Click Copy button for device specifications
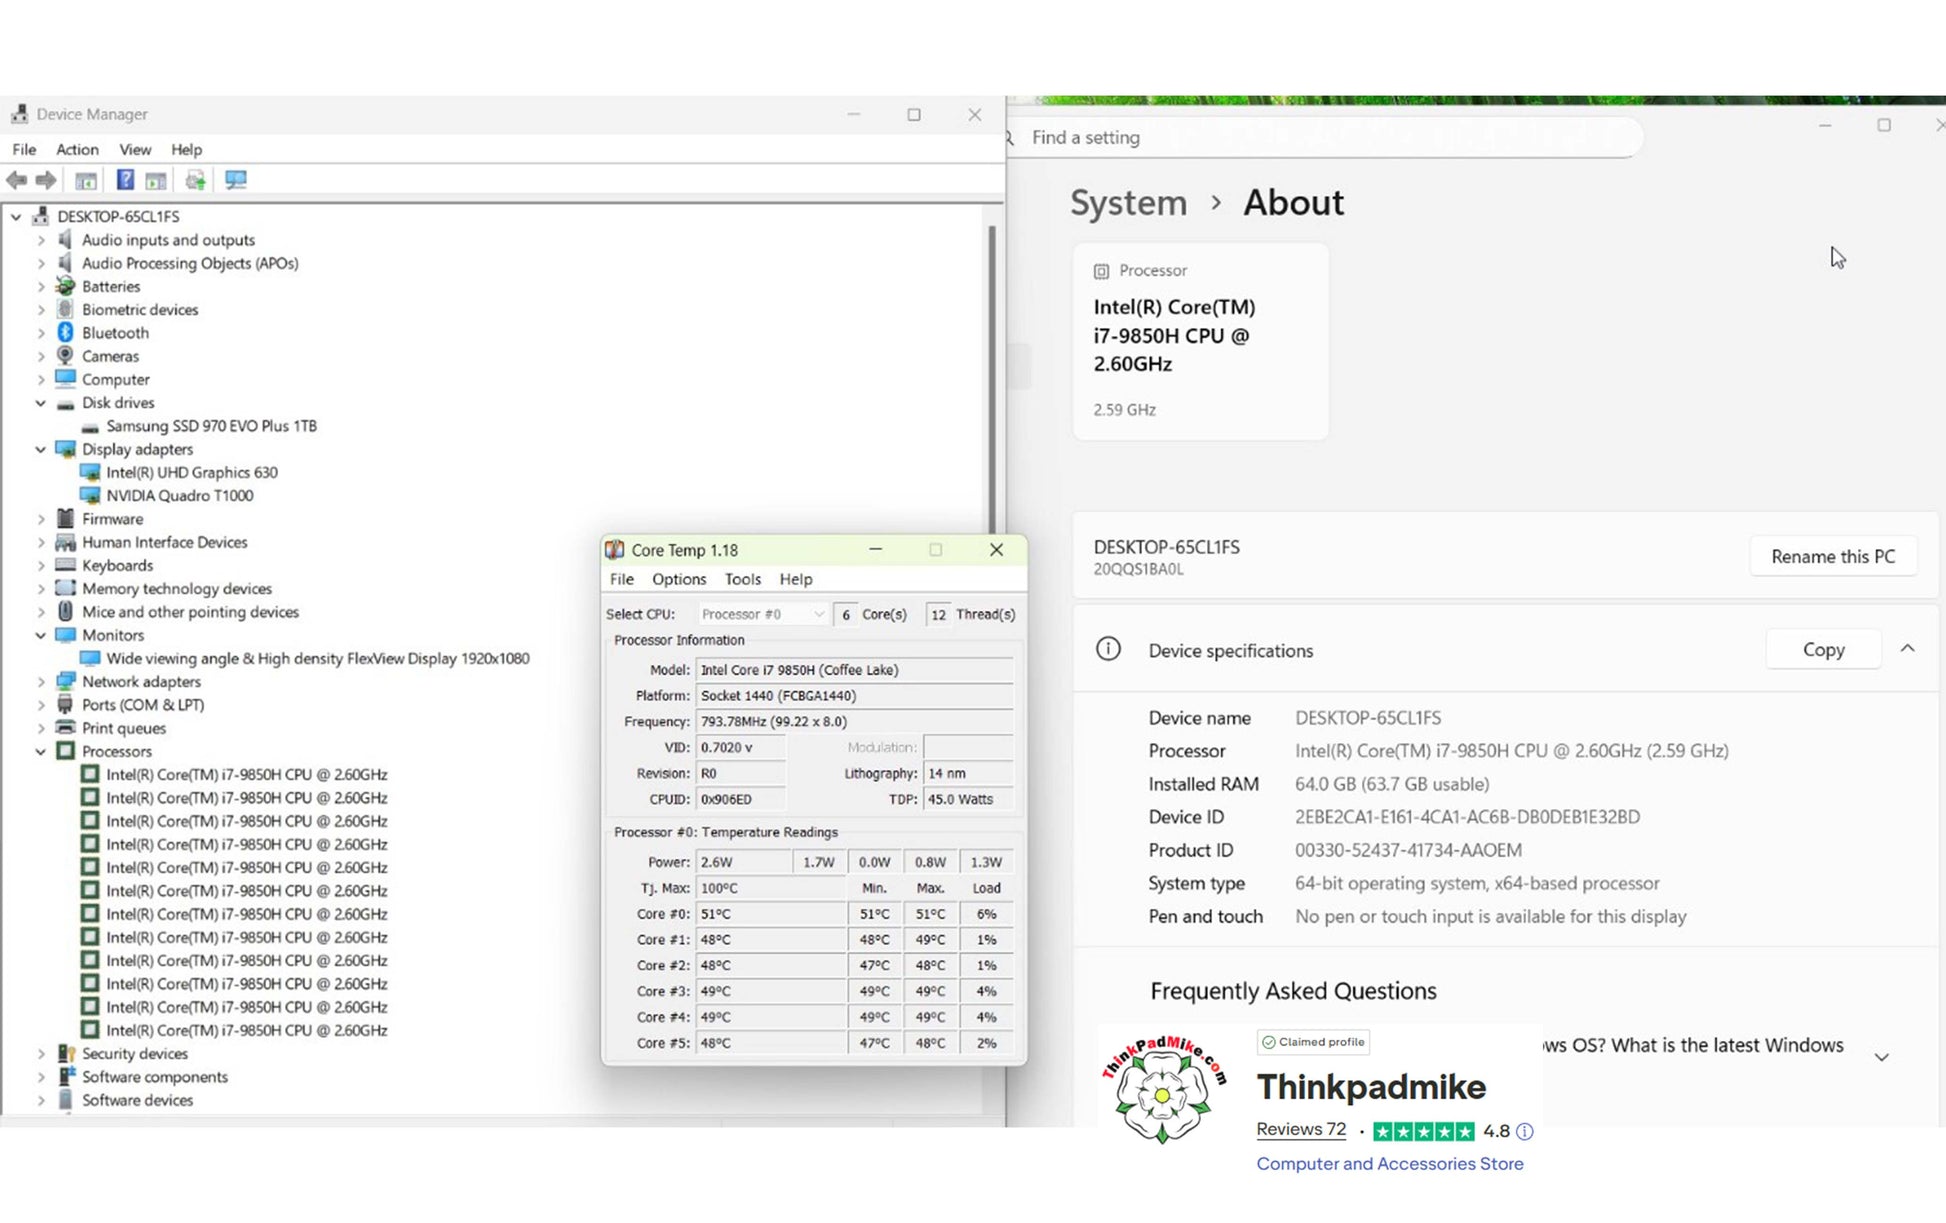1946x1223 pixels. (1823, 650)
